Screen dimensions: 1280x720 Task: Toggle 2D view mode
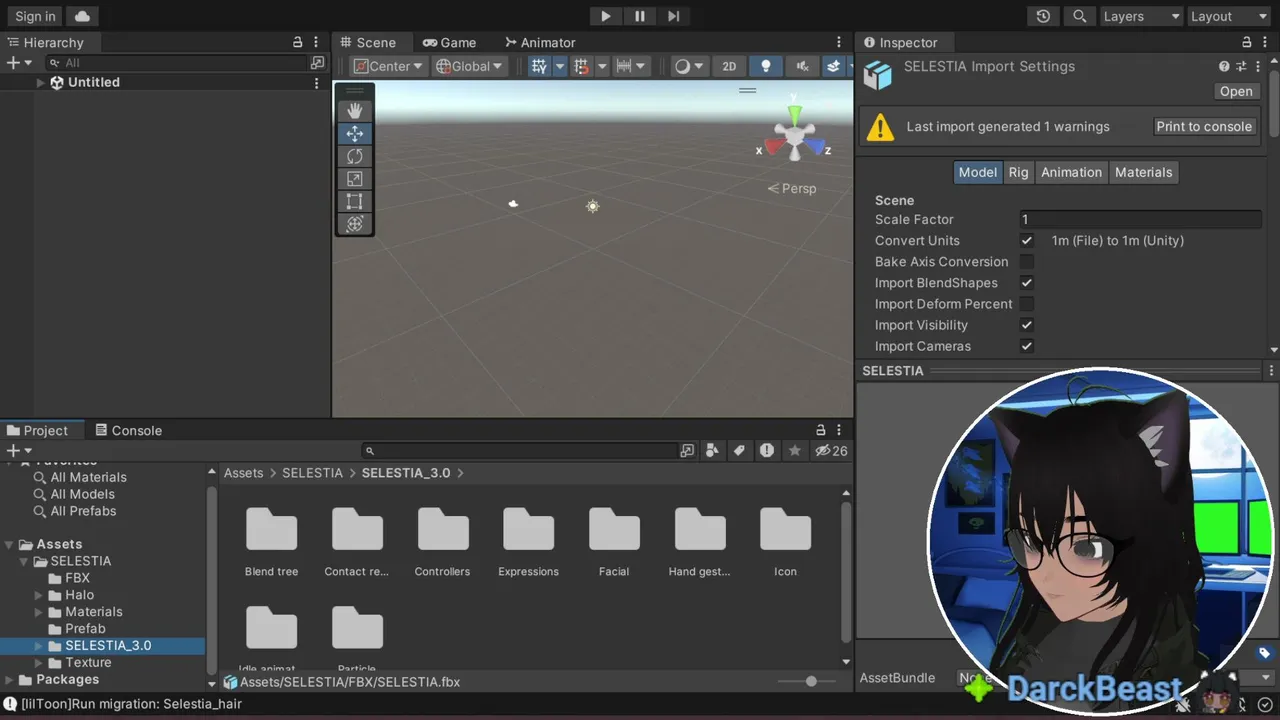coord(729,67)
